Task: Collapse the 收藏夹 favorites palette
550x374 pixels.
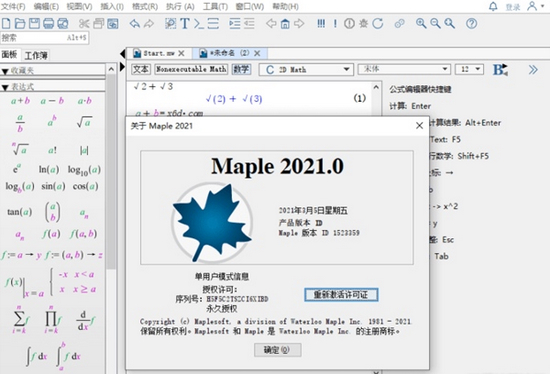Action: pos(5,71)
